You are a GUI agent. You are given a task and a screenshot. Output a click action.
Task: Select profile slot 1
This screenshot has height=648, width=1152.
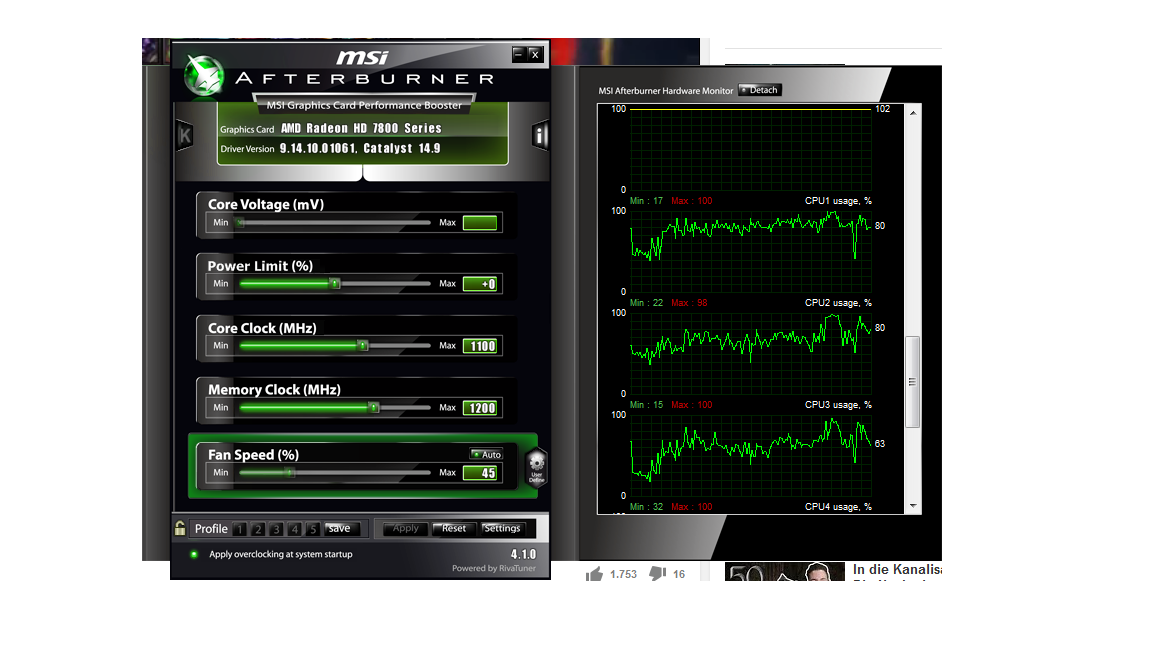pos(240,529)
